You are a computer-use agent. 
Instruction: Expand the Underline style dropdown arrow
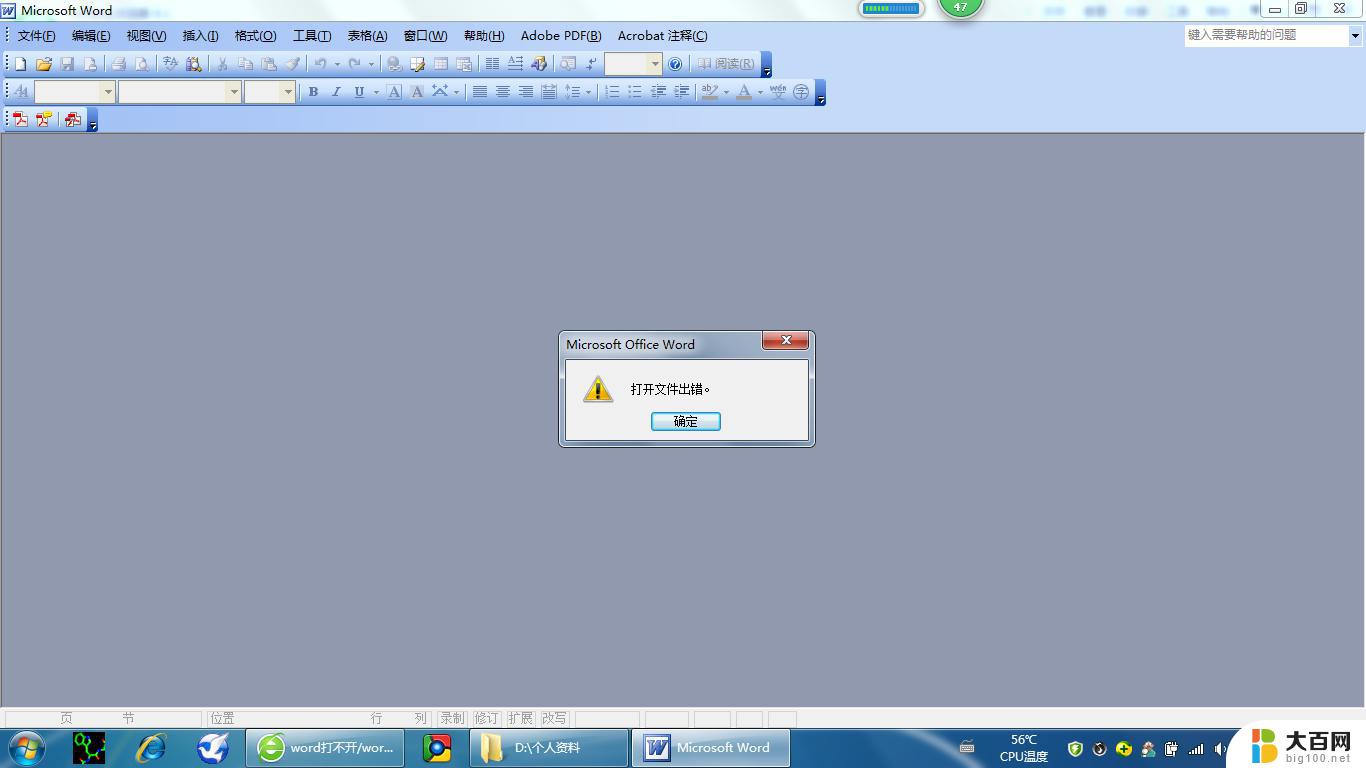[x=376, y=92]
